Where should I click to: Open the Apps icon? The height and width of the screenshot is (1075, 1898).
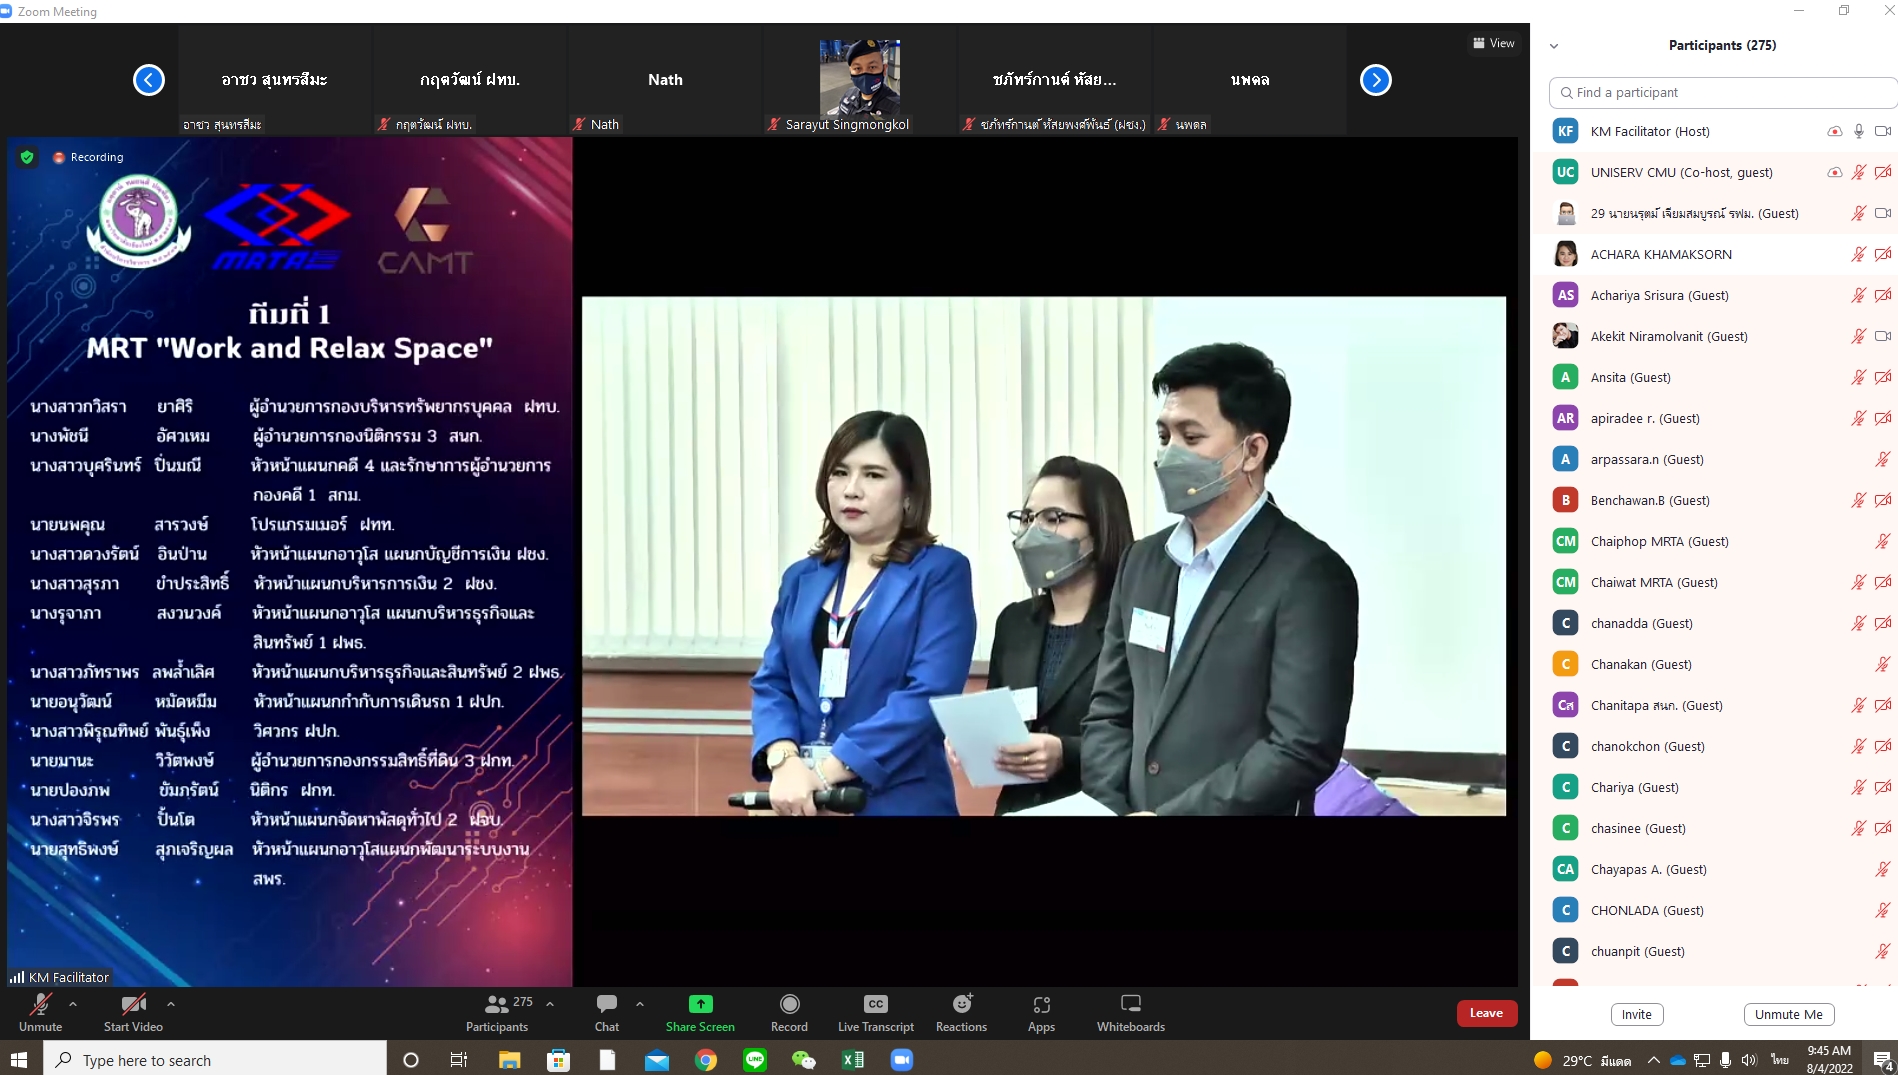[x=1041, y=1004]
